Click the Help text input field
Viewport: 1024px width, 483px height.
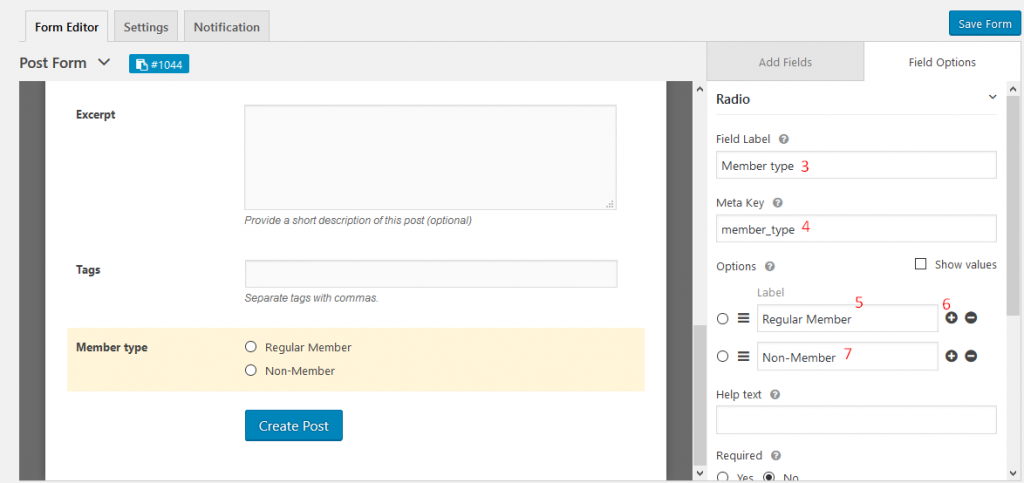coord(856,420)
